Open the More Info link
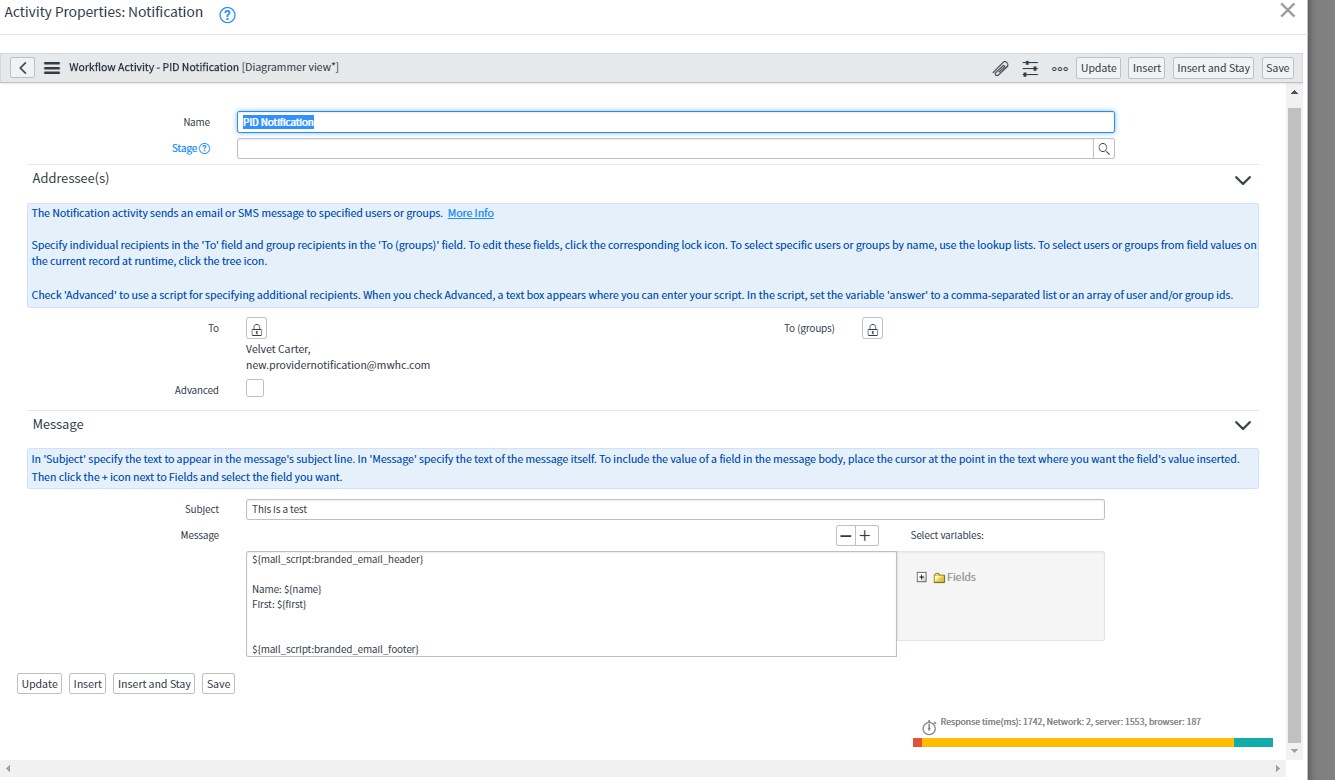 click(x=470, y=213)
